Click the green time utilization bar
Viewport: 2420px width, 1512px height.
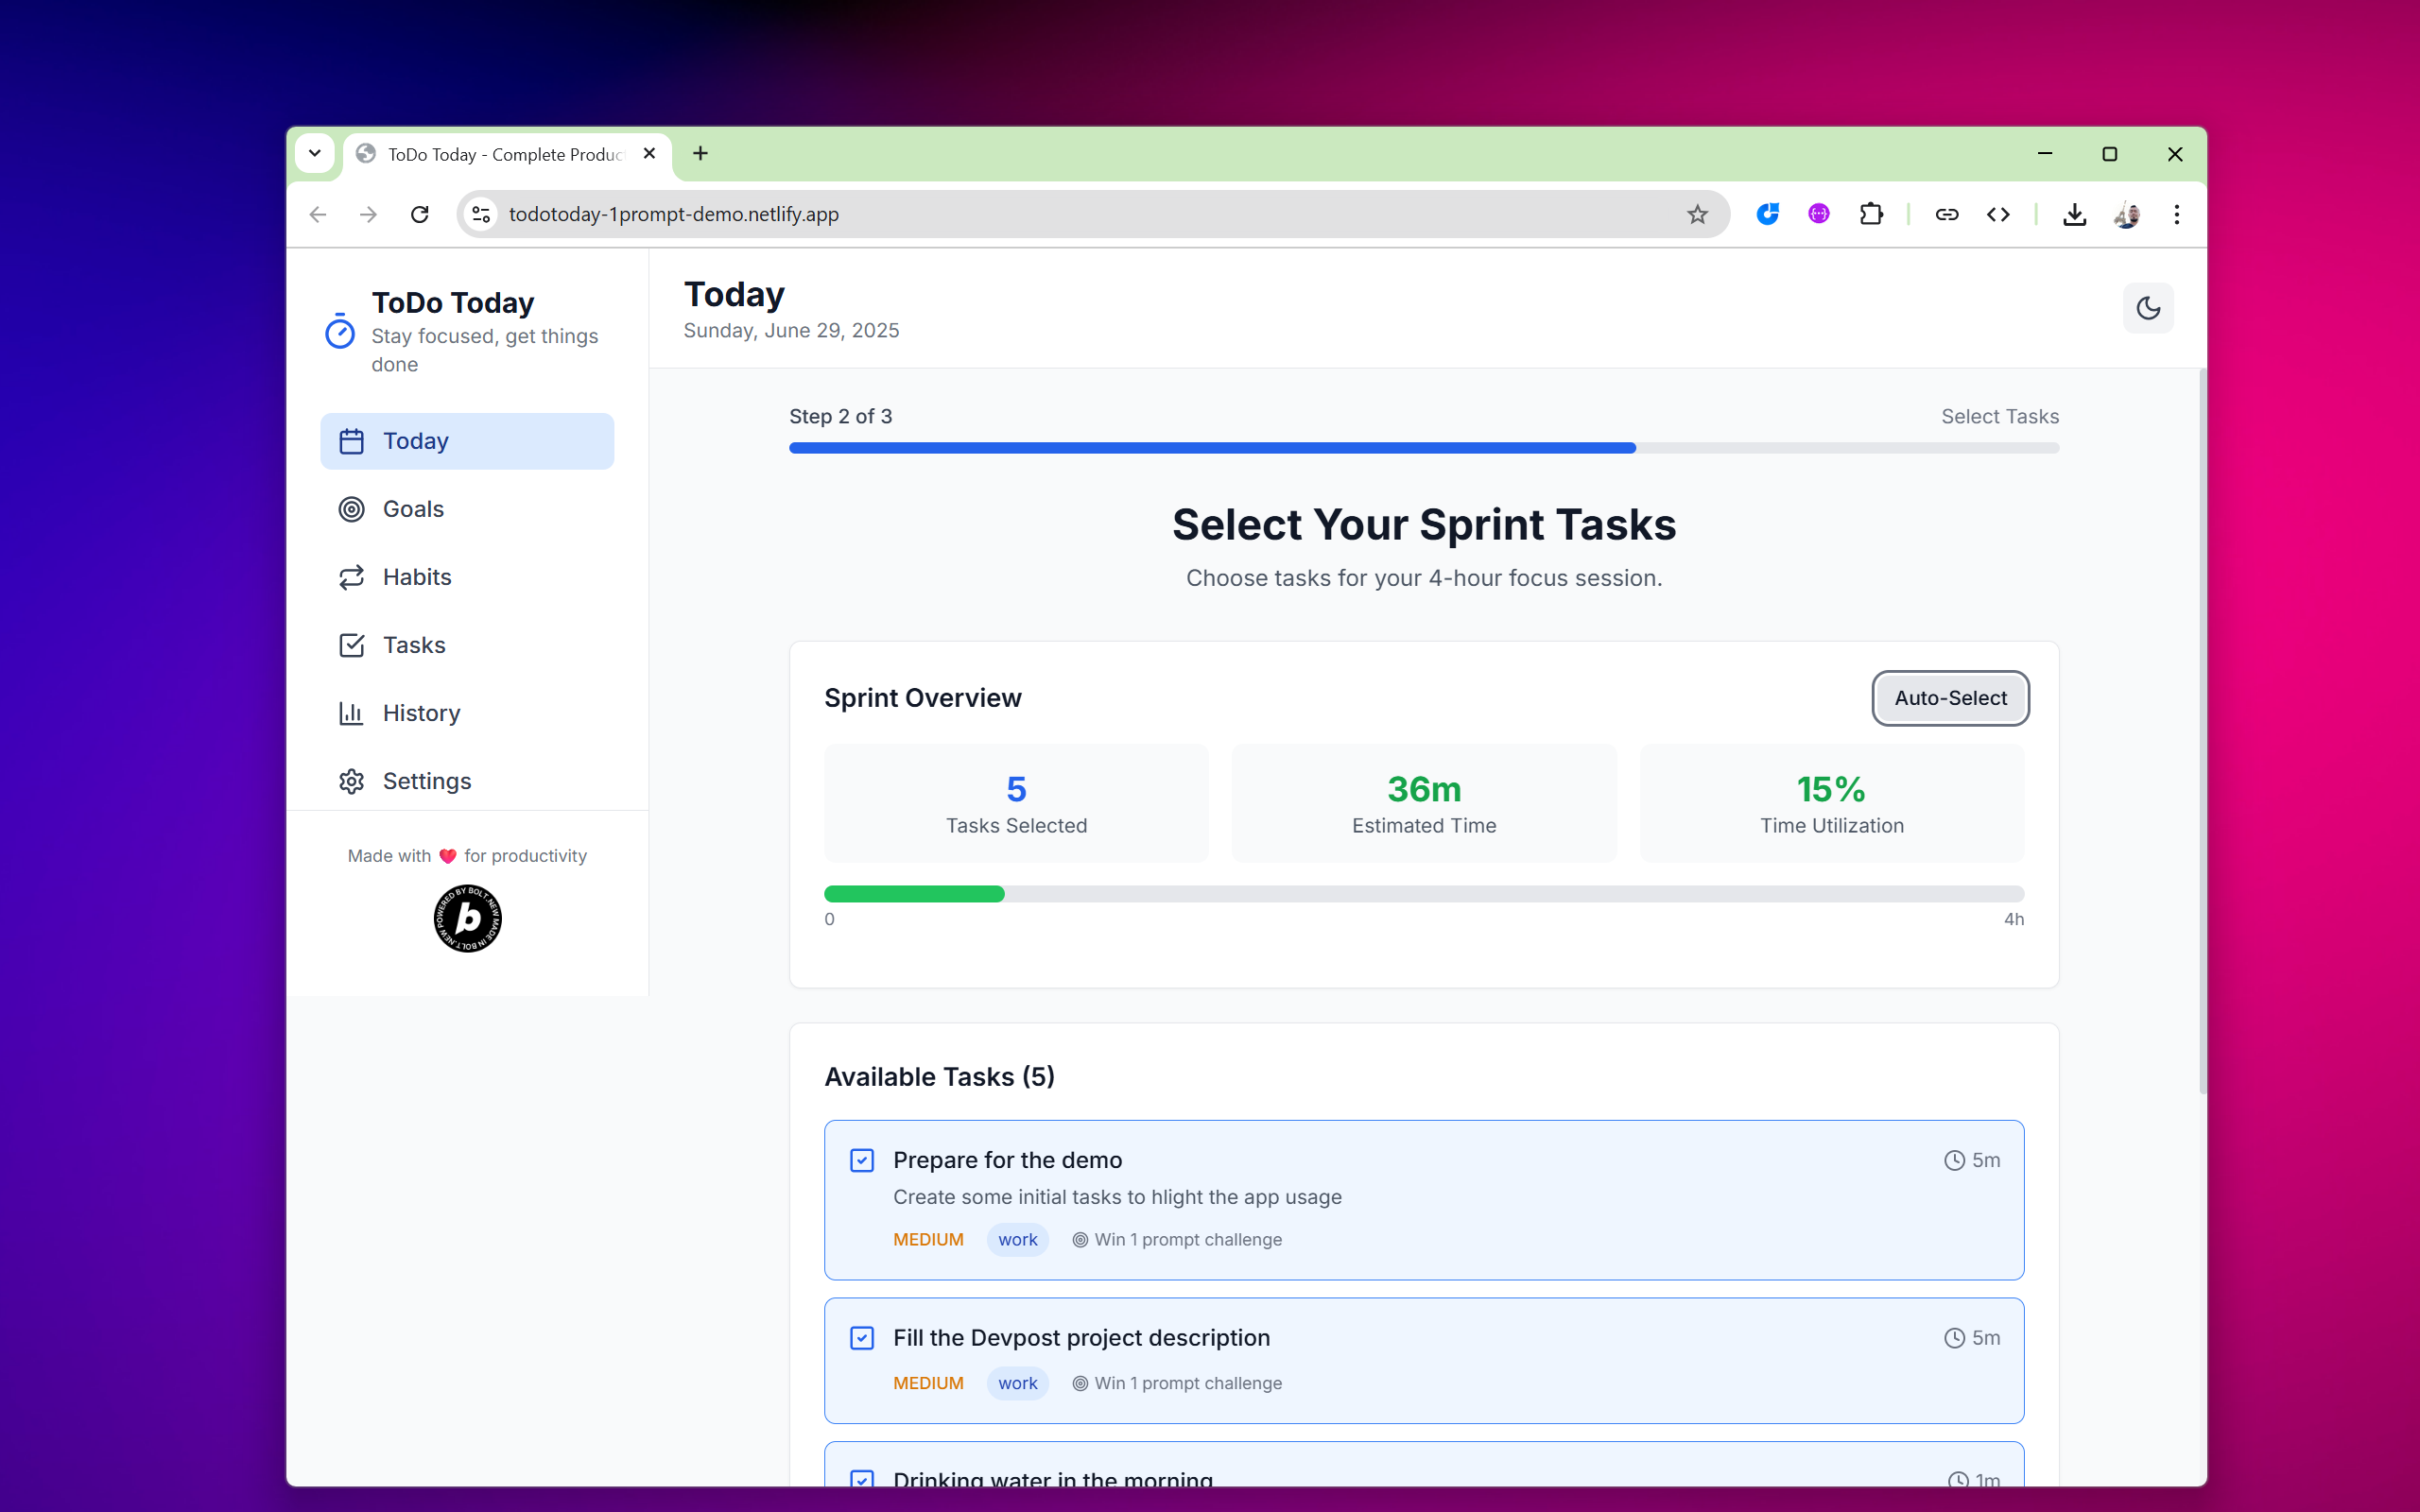pos(913,894)
